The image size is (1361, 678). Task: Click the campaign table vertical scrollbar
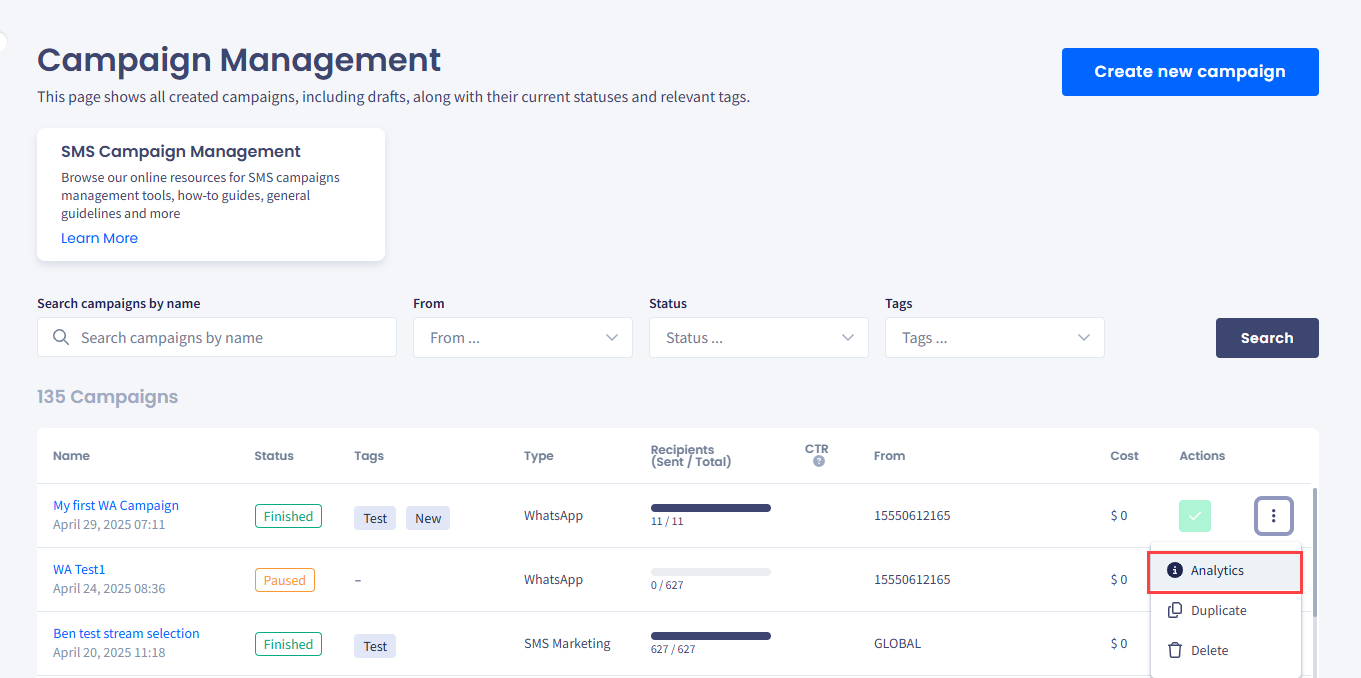click(1314, 552)
